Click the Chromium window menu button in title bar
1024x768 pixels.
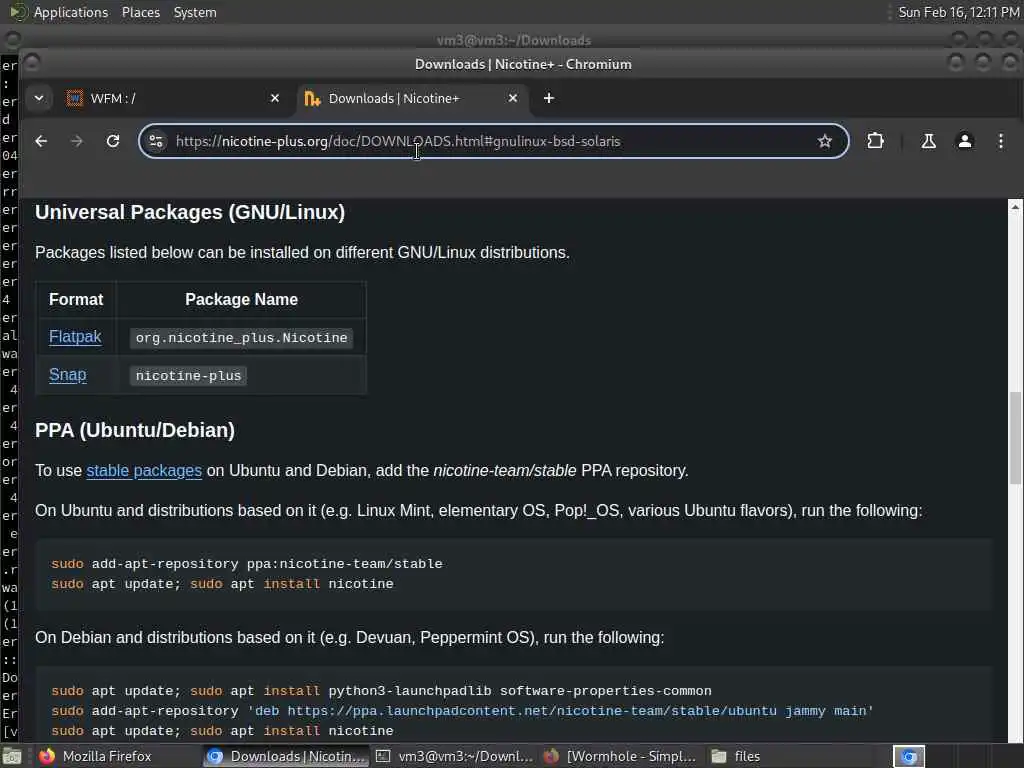pos(31,63)
